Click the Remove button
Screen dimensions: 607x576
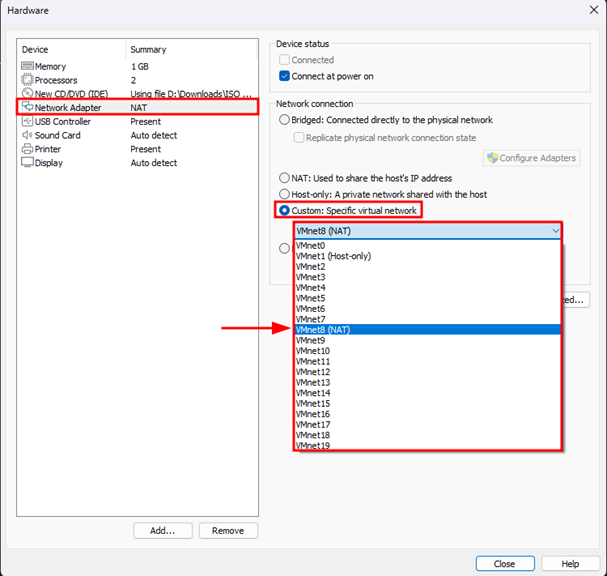click(228, 530)
